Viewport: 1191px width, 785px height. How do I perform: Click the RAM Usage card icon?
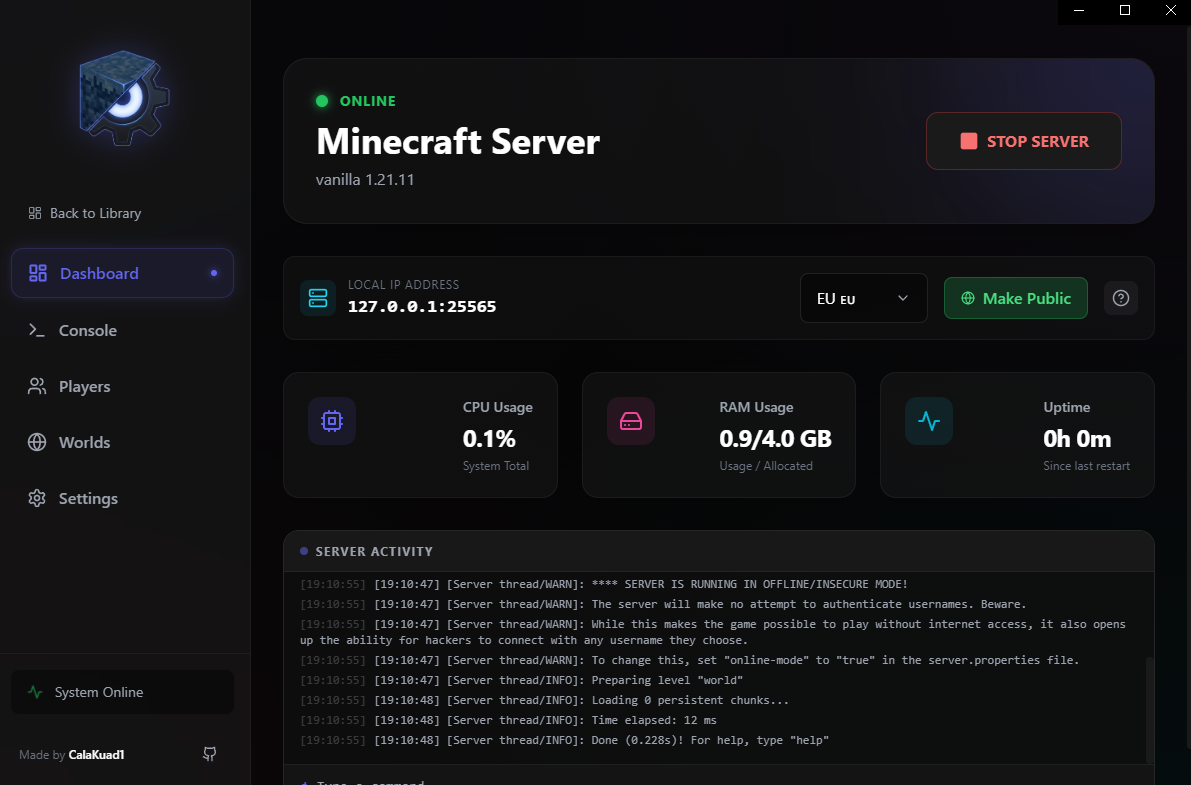pyautogui.click(x=631, y=421)
